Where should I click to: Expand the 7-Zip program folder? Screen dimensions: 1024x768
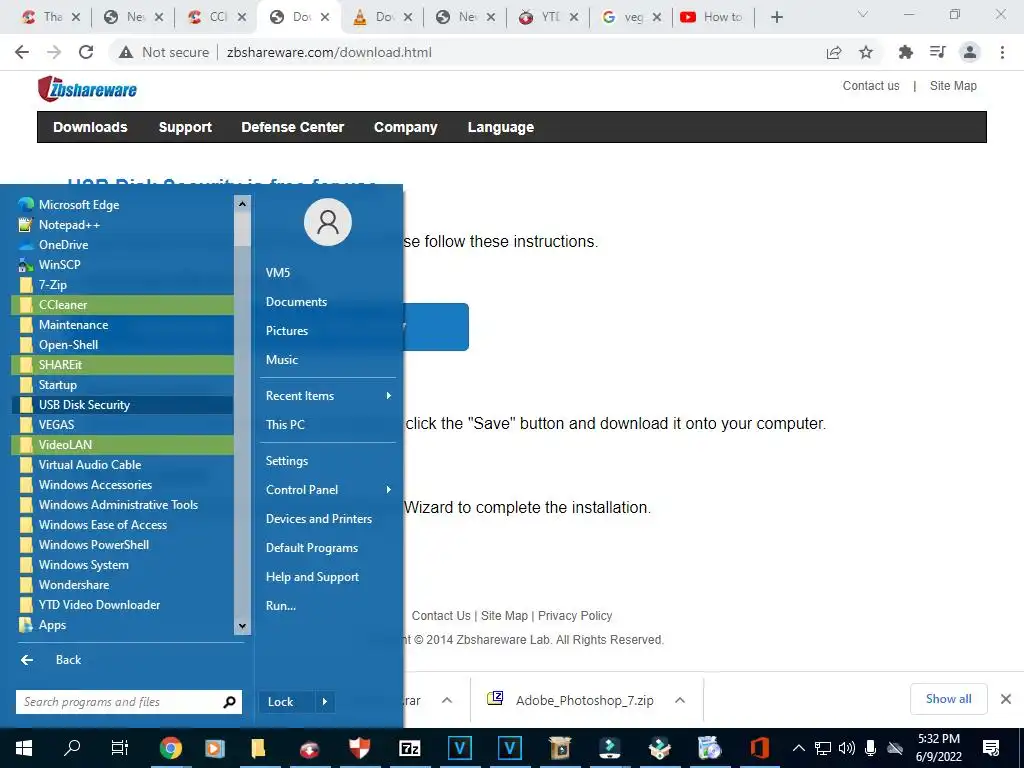pos(122,285)
